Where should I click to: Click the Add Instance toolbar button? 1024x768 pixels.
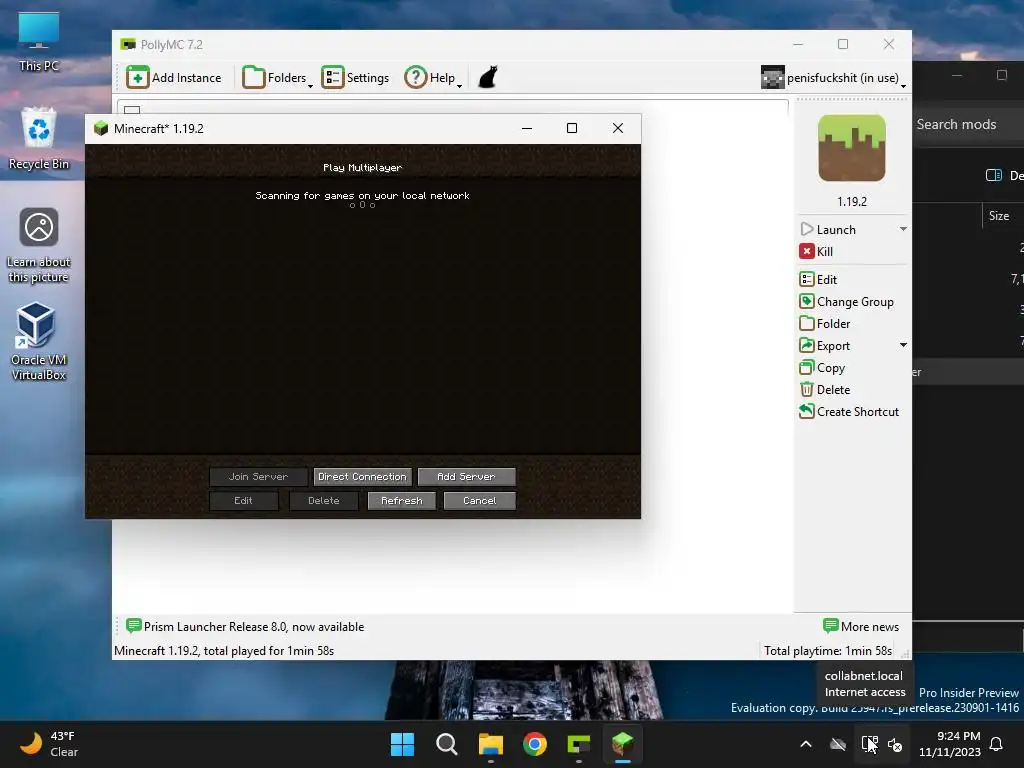(174, 78)
